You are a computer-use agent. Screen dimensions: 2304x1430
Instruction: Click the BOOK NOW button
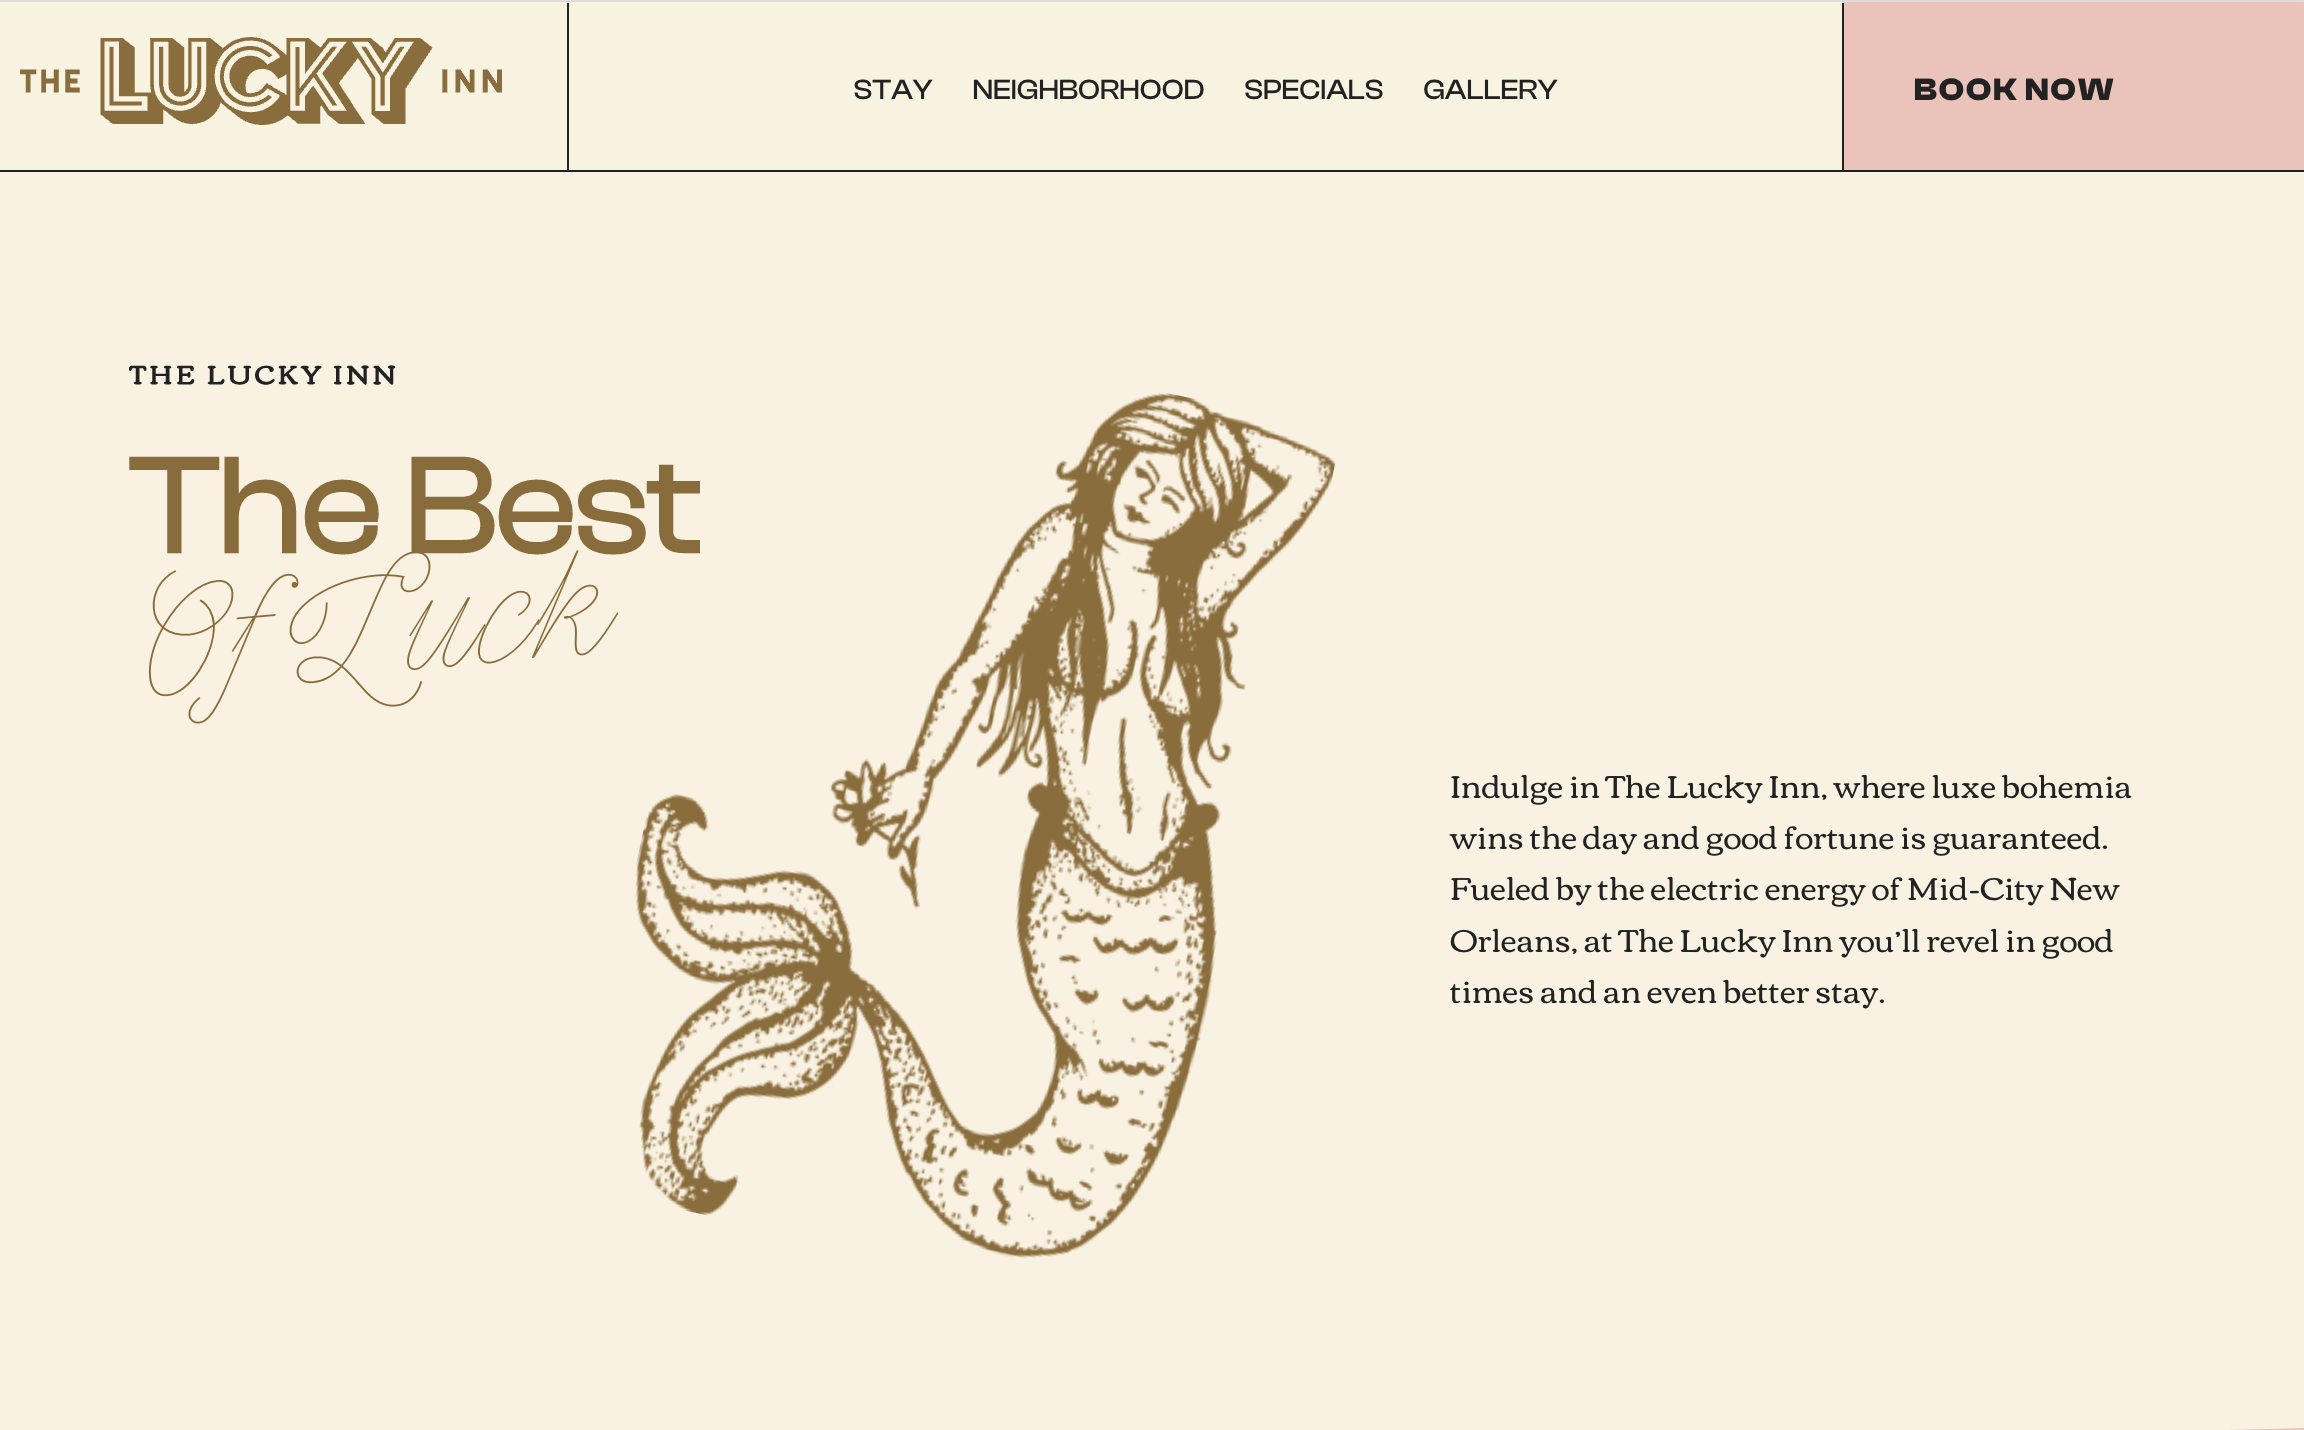[2073, 87]
